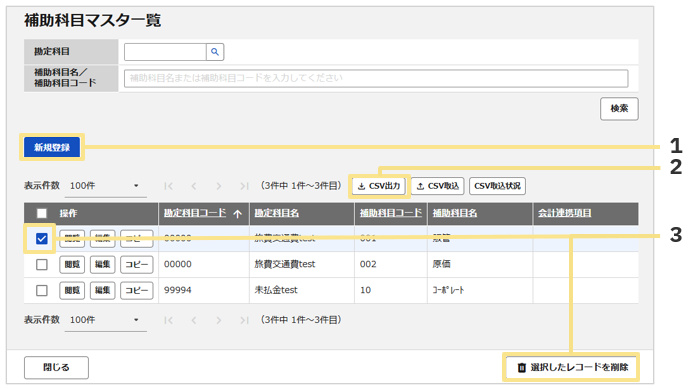Image resolution: width=690 pixels, height=389 pixels.
Task: Click 閲覧 for the 002 原価 row
Action: (x=72, y=264)
